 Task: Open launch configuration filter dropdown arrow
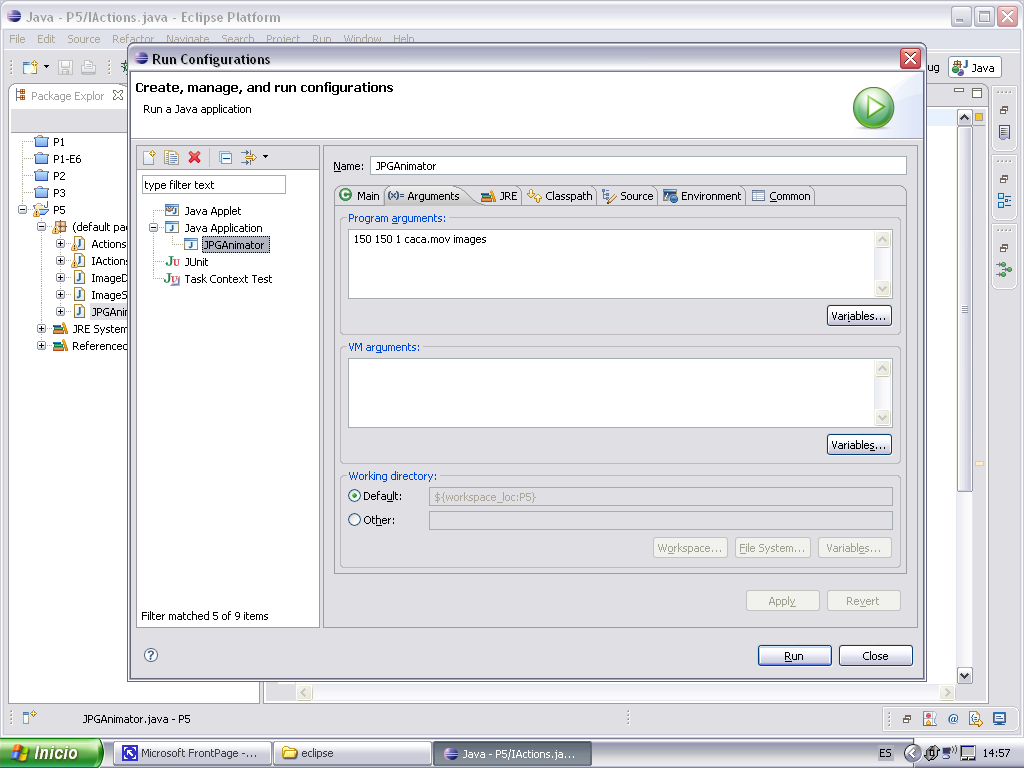[265, 157]
